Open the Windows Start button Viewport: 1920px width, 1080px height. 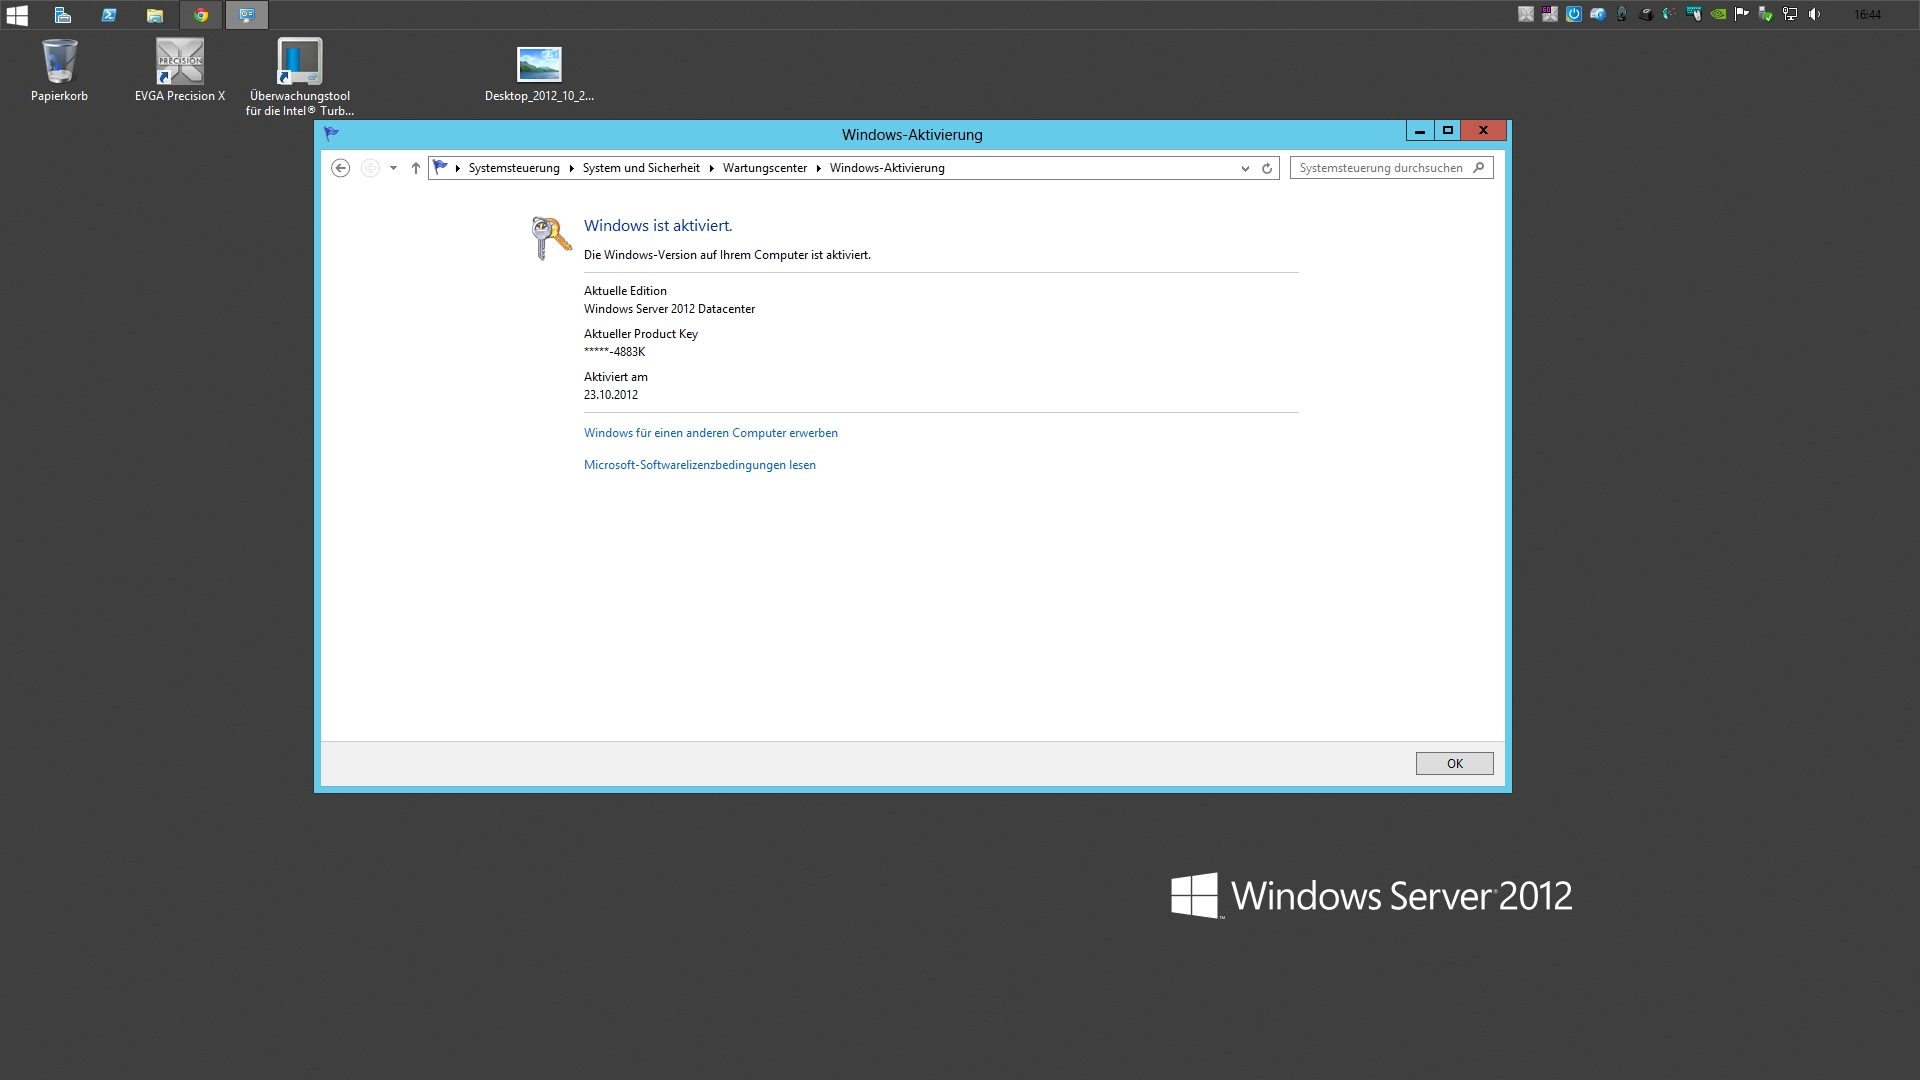coord(17,15)
